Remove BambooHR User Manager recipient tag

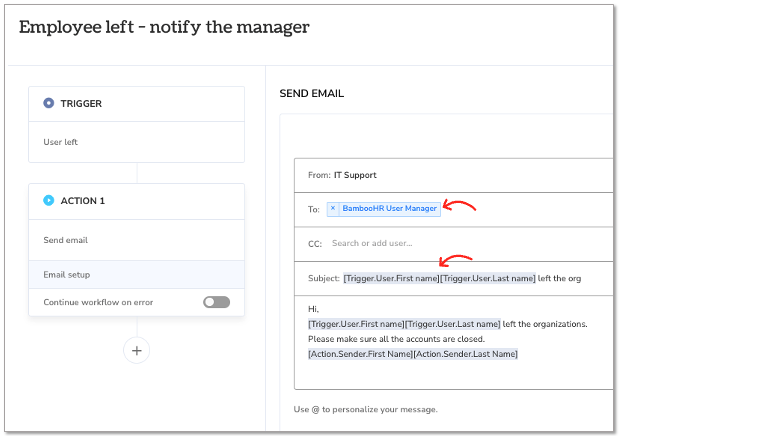coord(333,208)
